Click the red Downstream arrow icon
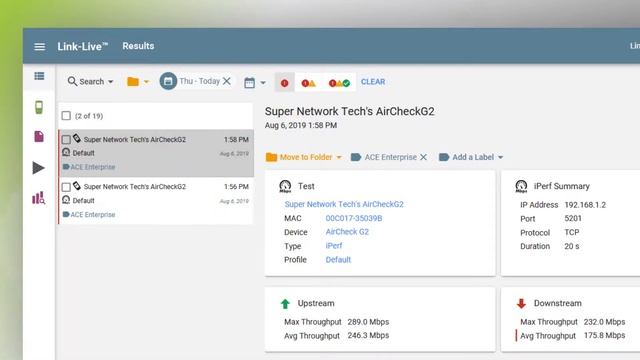Image resolution: width=640 pixels, height=360 pixels. point(521,304)
